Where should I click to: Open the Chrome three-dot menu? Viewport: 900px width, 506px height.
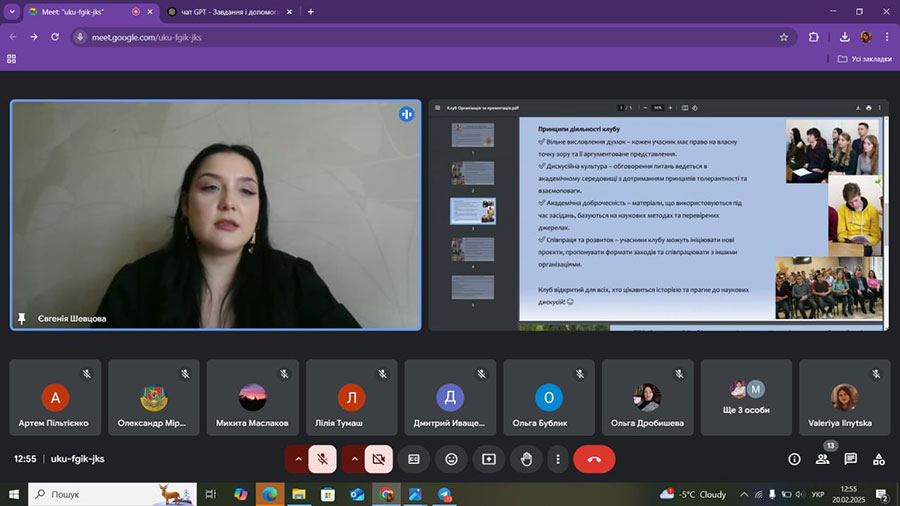pos(887,37)
